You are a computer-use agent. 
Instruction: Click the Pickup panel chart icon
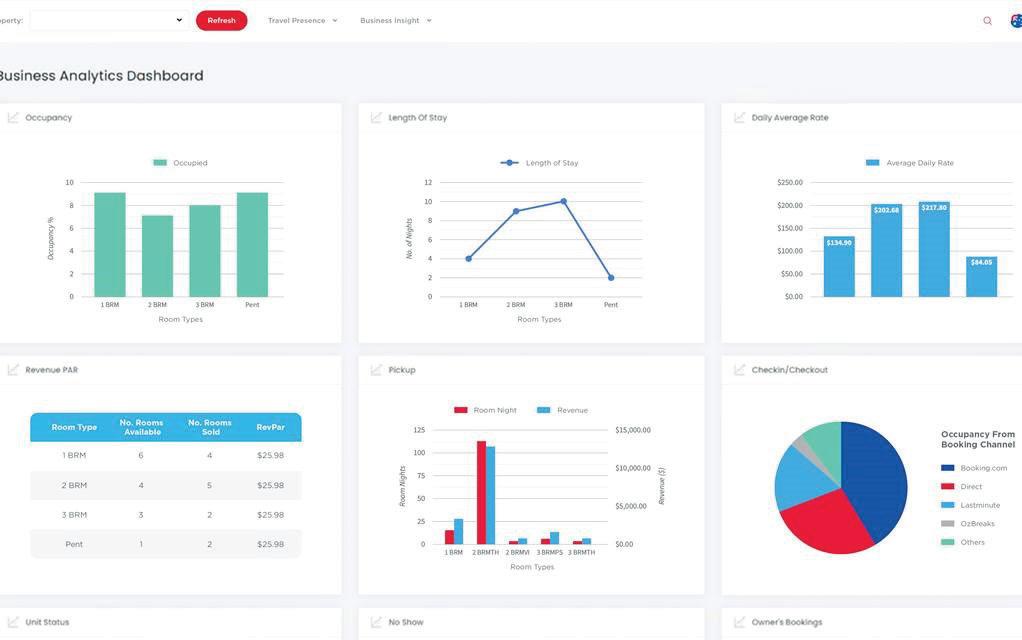(x=376, y=370)
